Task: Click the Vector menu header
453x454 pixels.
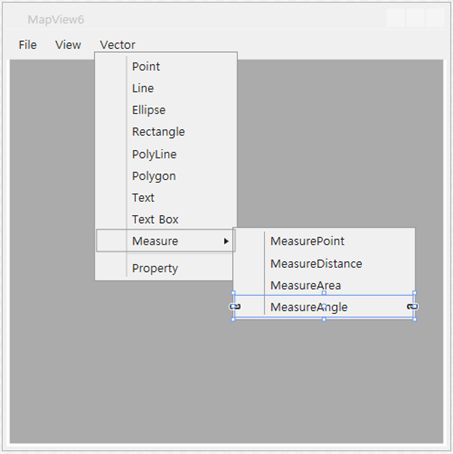Action: (118, 45)
